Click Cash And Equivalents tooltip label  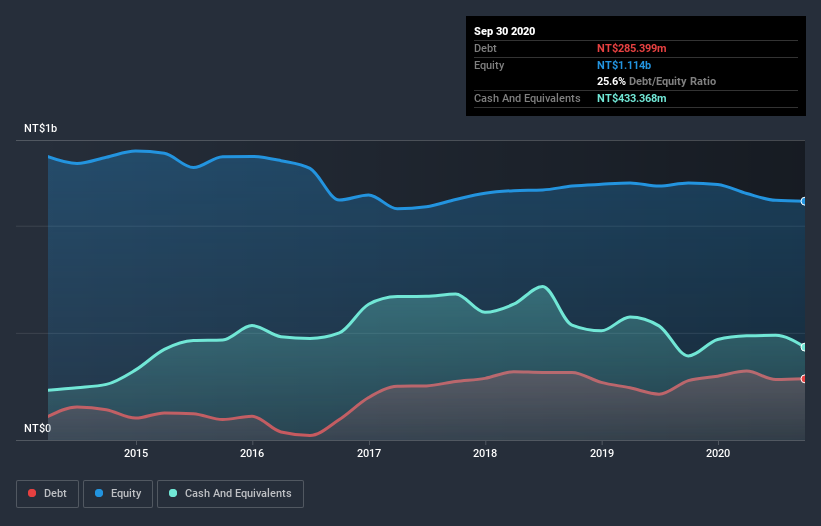coord(527,98)
